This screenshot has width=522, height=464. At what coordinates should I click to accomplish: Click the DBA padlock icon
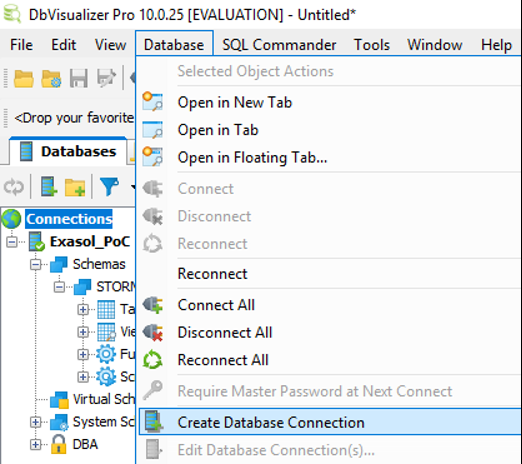(59, 444)
